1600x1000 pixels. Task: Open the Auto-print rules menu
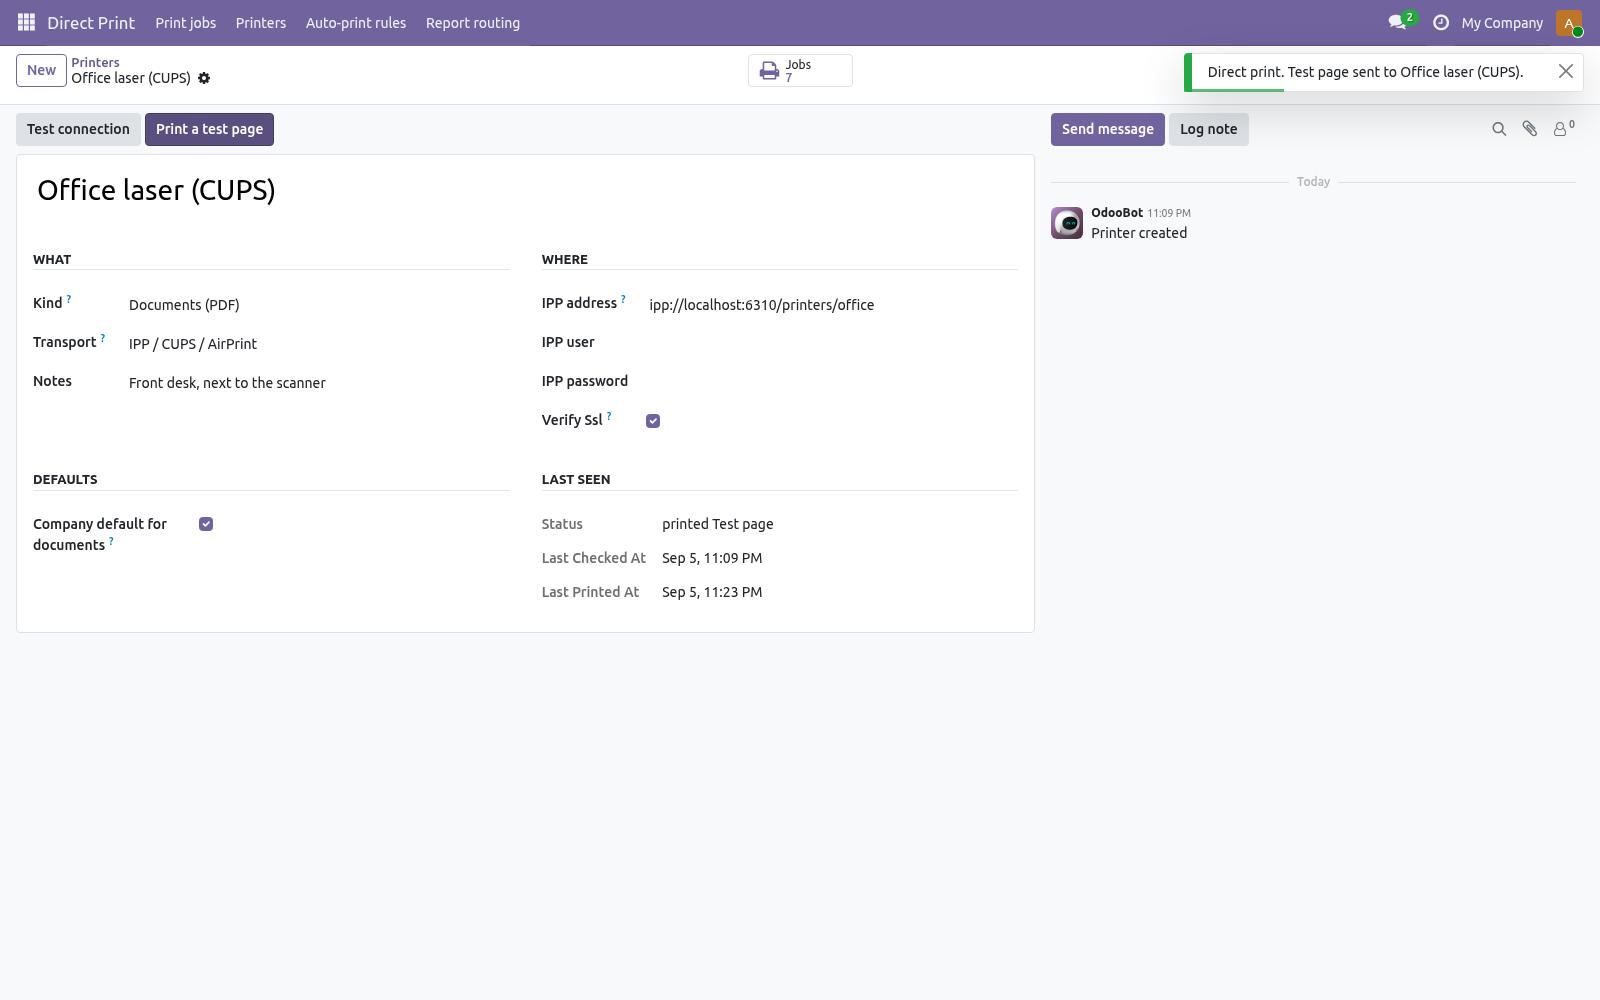coord(356,23)
